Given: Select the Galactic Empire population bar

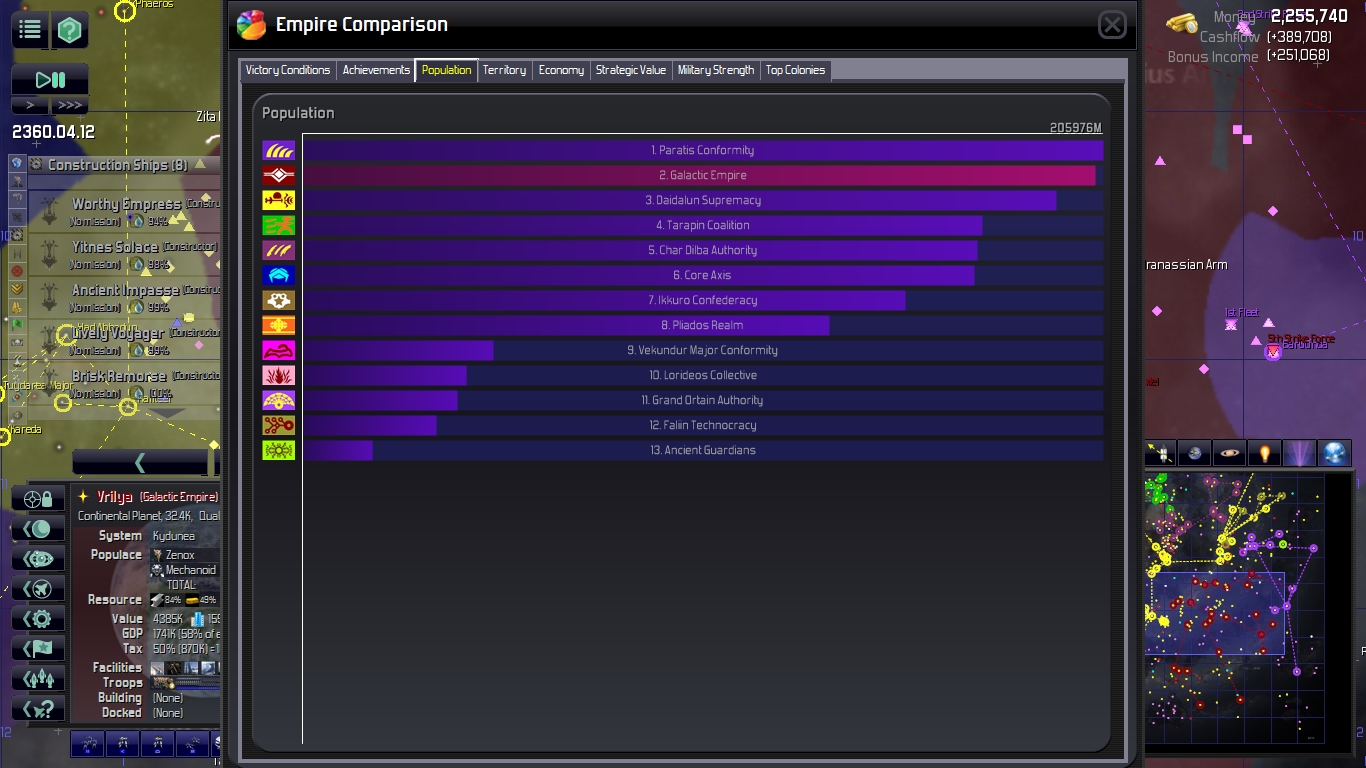Looking at the screenshot, I should pos(703,175).
